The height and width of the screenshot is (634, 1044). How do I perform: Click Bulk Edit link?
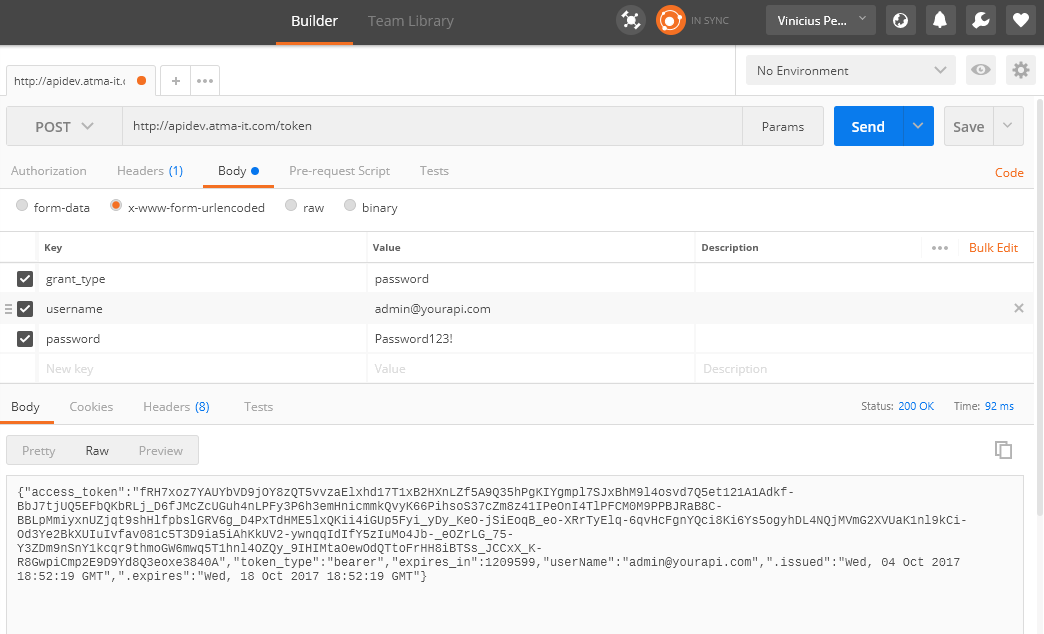coord(993,248)
